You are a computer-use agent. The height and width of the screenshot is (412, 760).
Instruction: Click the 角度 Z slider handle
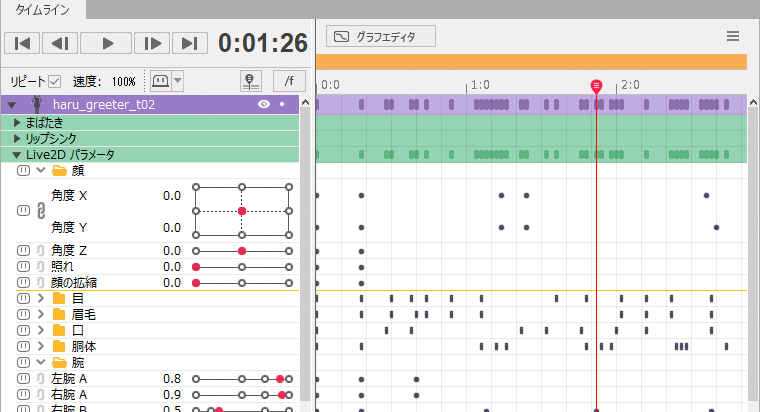pyautogui.click(x=242, y=251)
